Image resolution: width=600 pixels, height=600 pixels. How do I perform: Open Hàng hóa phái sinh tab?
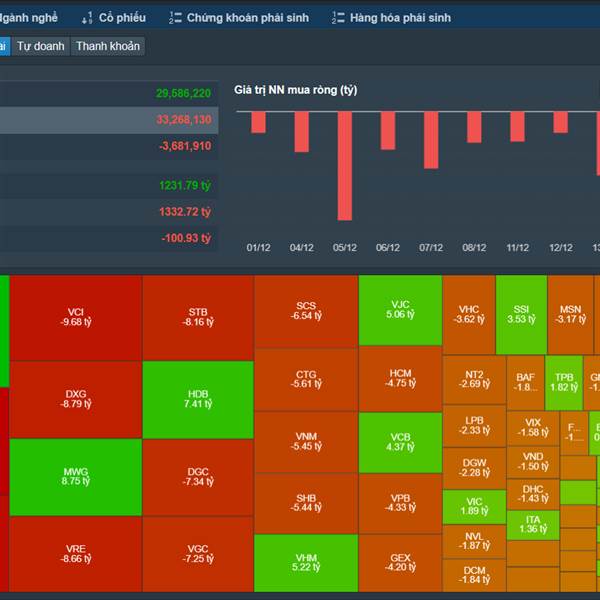click(x=400, y=18)
